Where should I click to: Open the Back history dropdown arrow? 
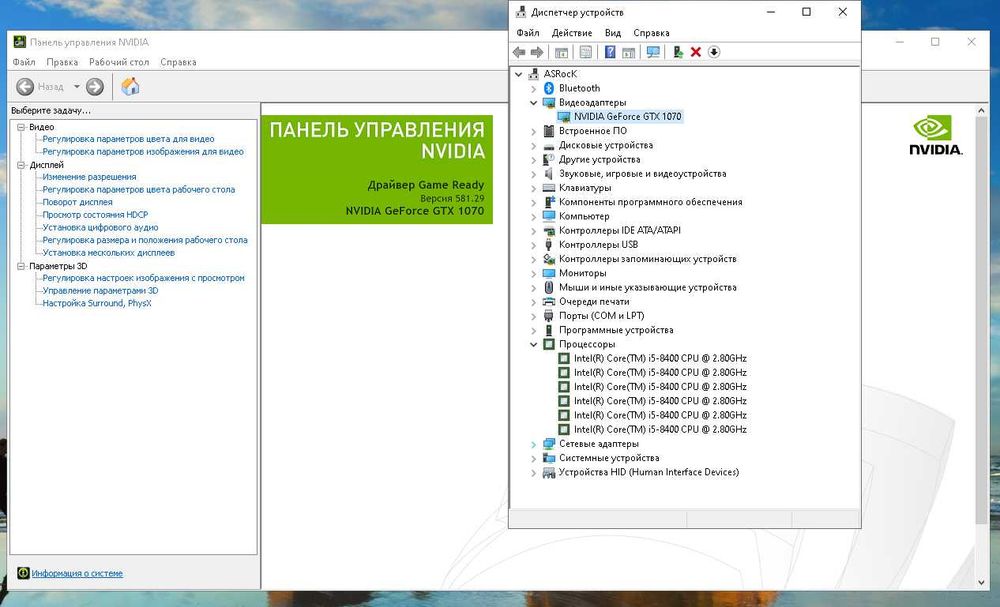[x=77, y=87]
